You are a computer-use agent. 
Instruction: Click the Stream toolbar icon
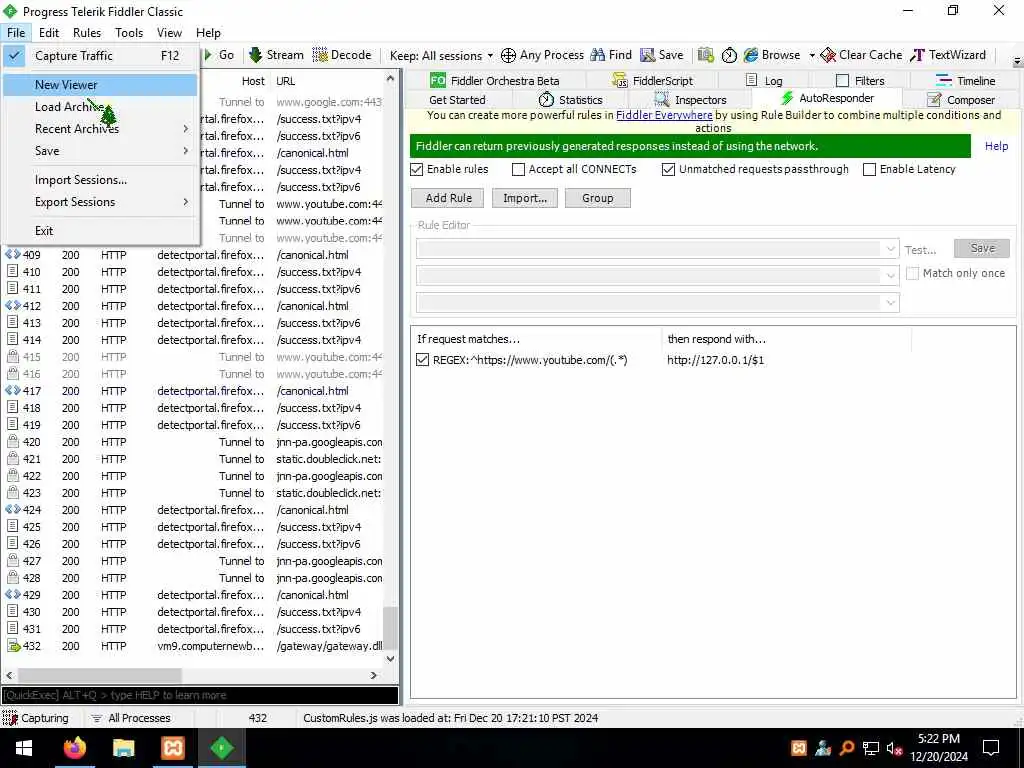256,55
